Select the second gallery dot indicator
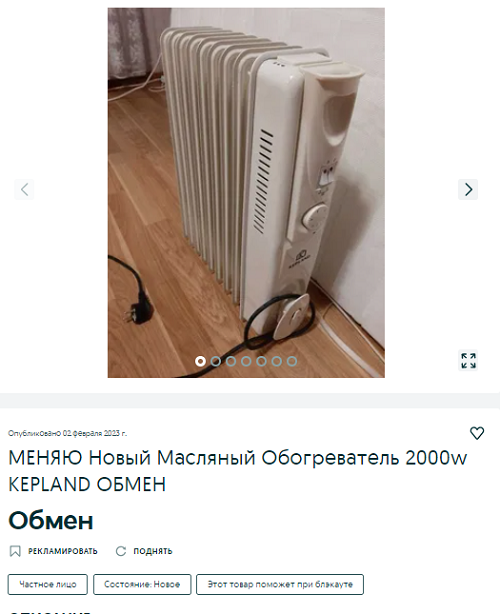The image size is (500, 614). tap(216, 361)
